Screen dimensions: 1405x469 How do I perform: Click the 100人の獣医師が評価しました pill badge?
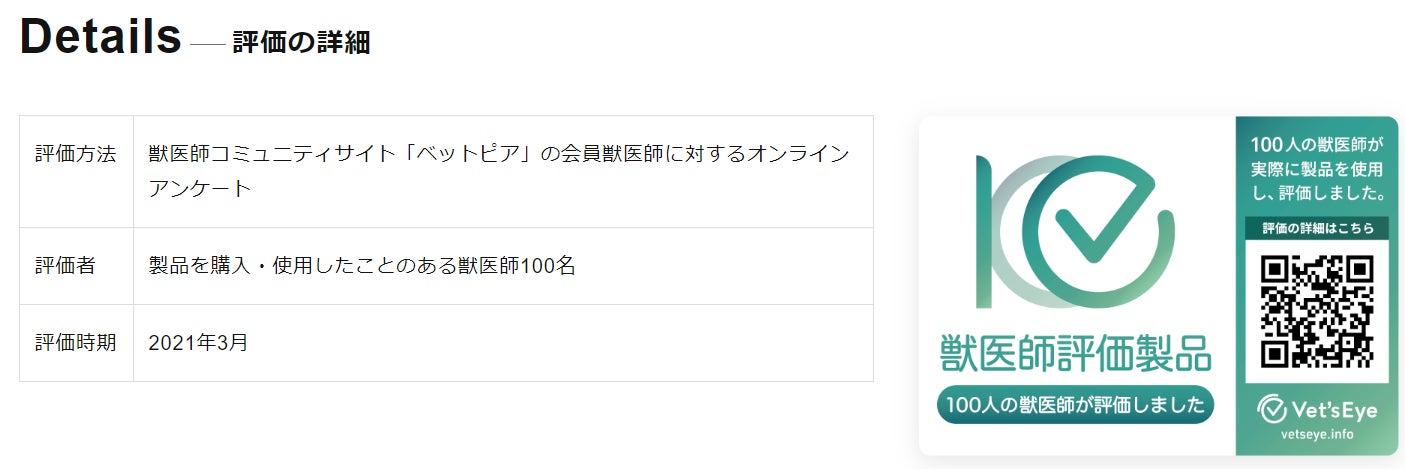pos(1075,405)
